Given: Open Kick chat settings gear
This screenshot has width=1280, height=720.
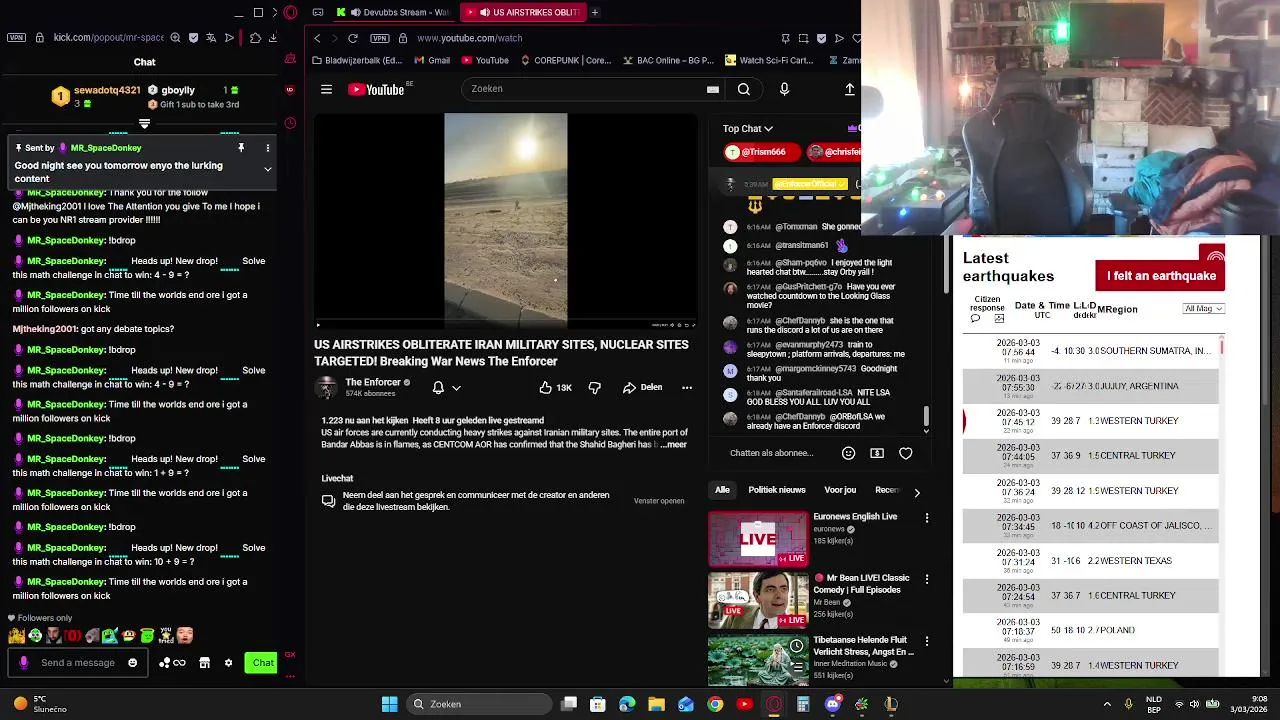Looking at the screenshot, I should tap(228, 662).
